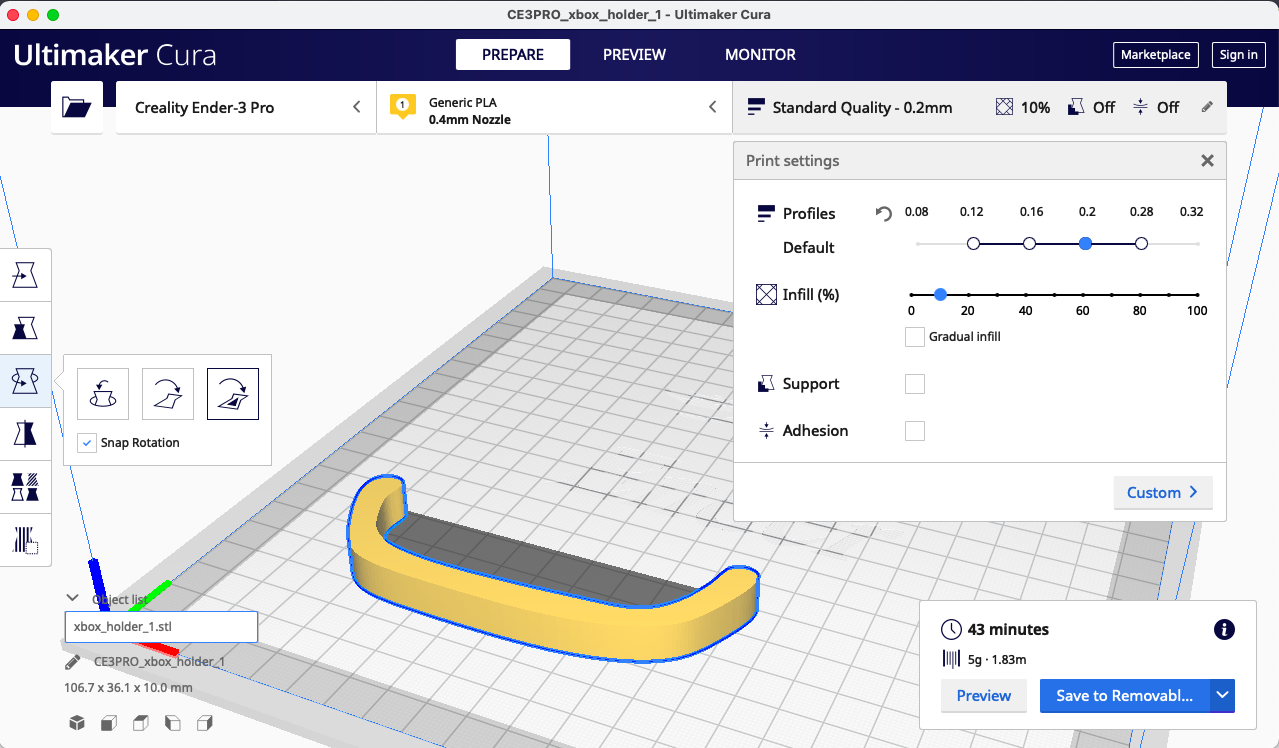Enable the Support checkbox
This screenshot has width=1279, height=748.
(914, 384)
